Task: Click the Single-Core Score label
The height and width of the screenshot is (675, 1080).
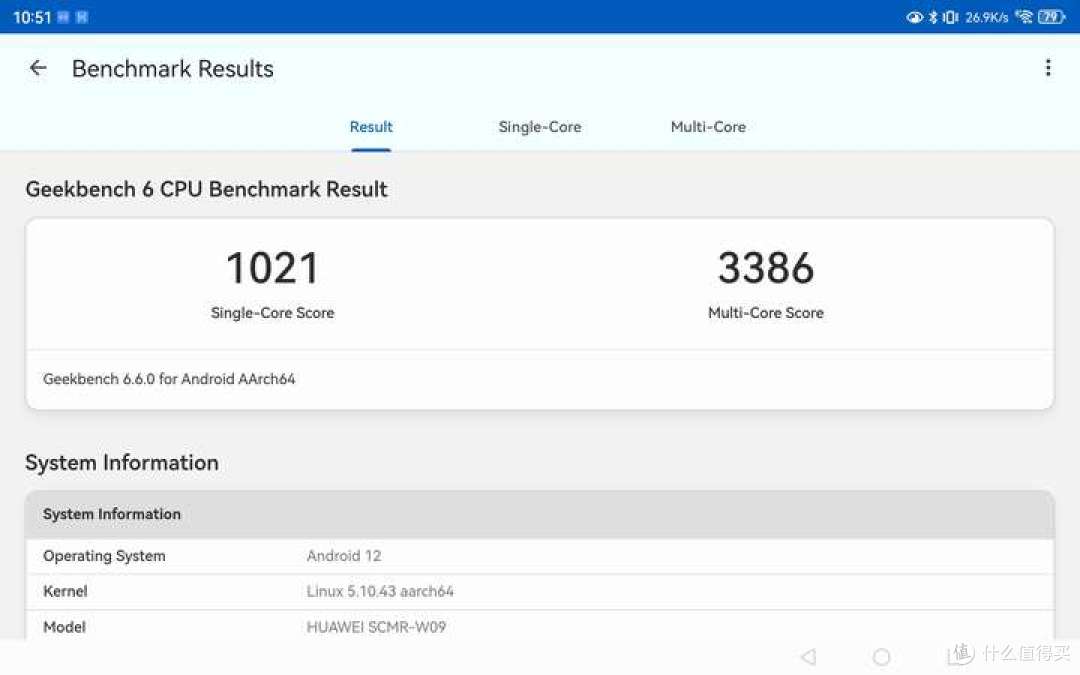Action: point(272,313)
